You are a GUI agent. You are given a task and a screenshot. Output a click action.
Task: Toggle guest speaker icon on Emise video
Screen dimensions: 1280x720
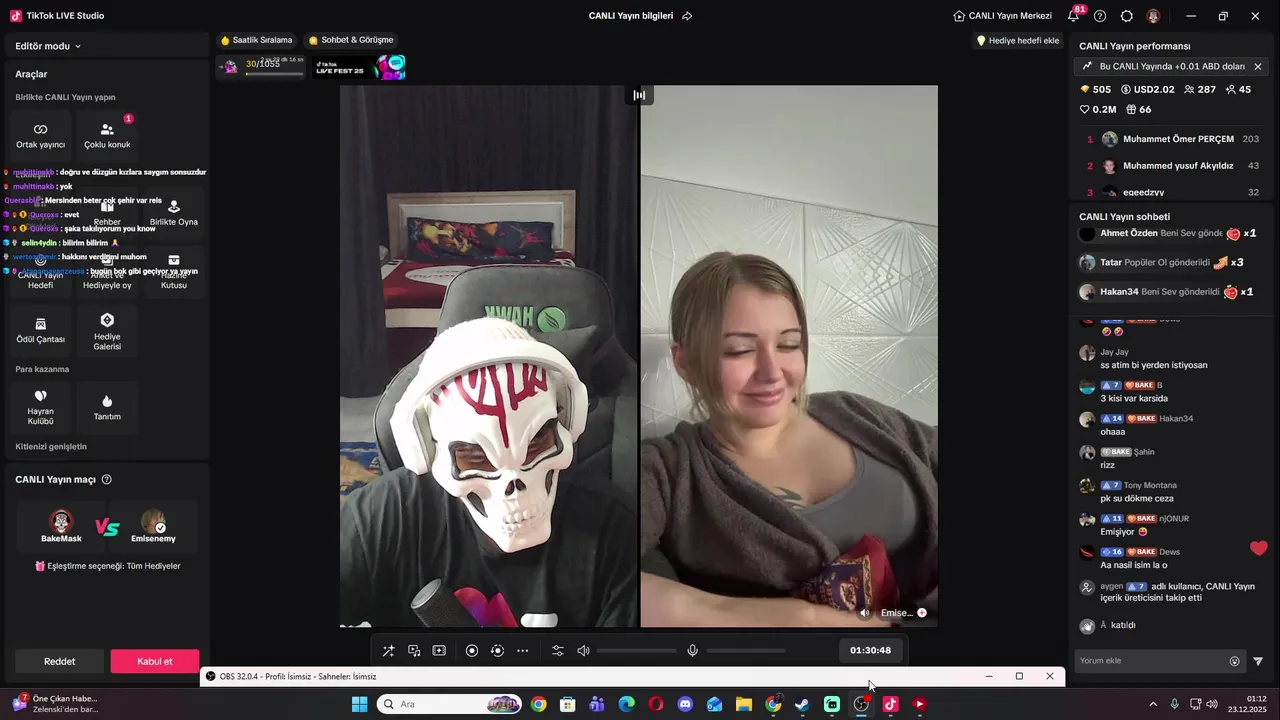point(865,613)
